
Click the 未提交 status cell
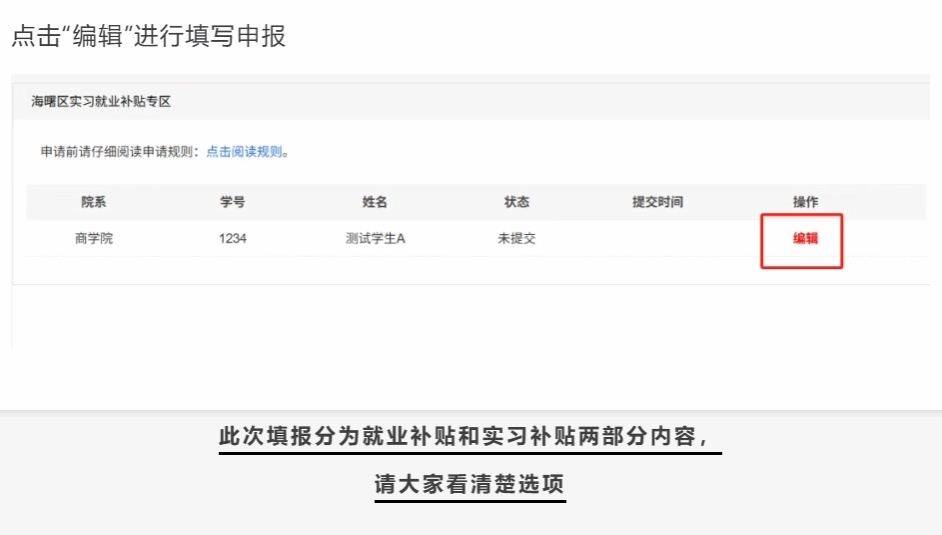pyautogui.click(x=516, y=239)
